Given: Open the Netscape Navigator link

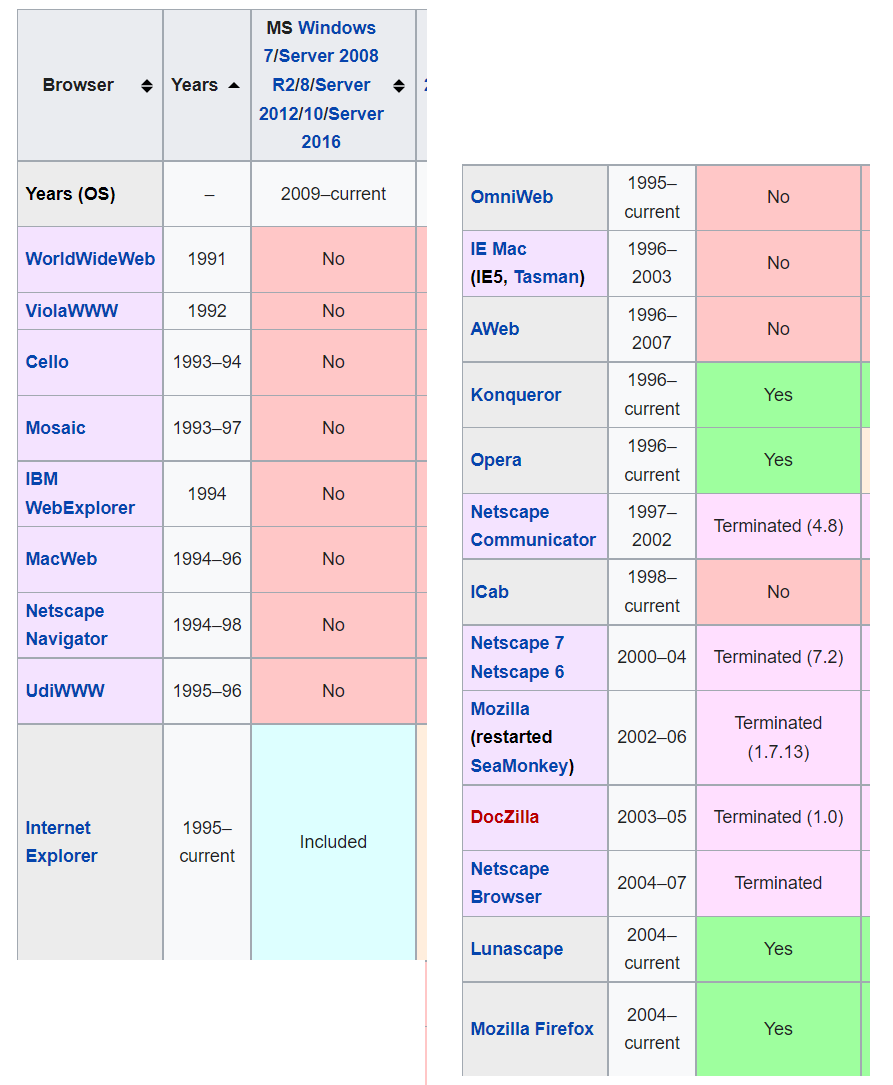Looking at the screenshot, I should coord(66,625).
